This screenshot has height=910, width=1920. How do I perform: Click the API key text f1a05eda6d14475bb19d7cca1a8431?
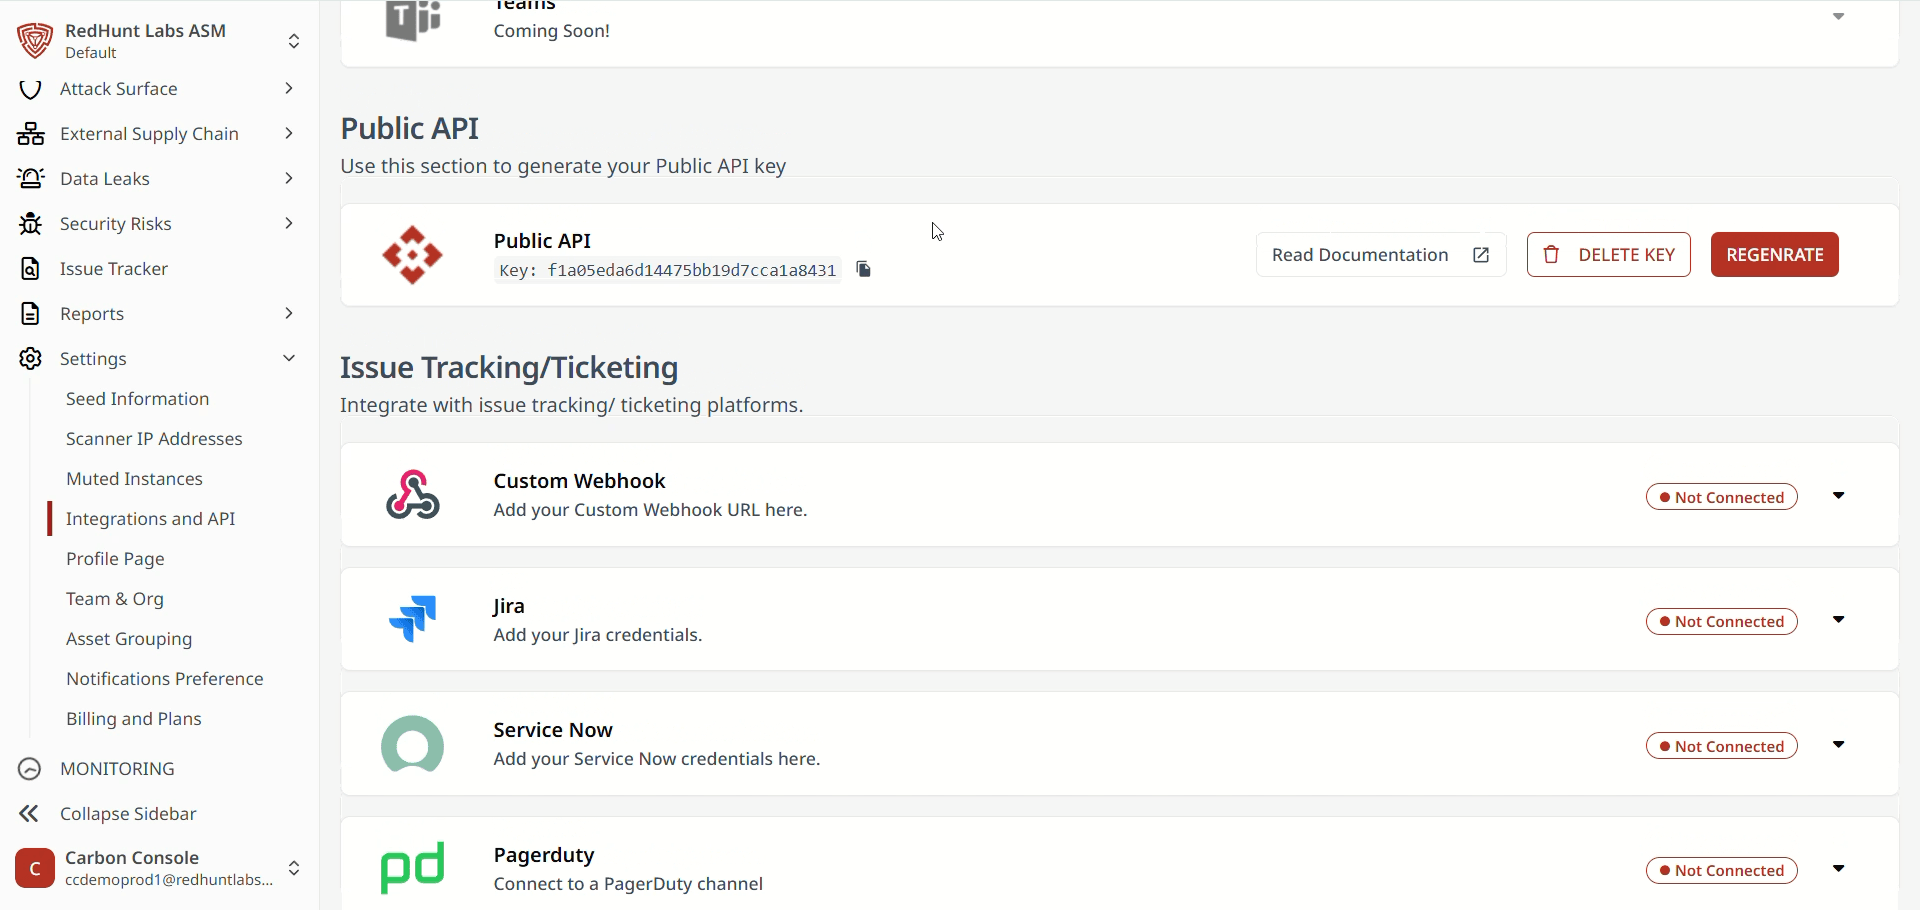pos(692,270)
